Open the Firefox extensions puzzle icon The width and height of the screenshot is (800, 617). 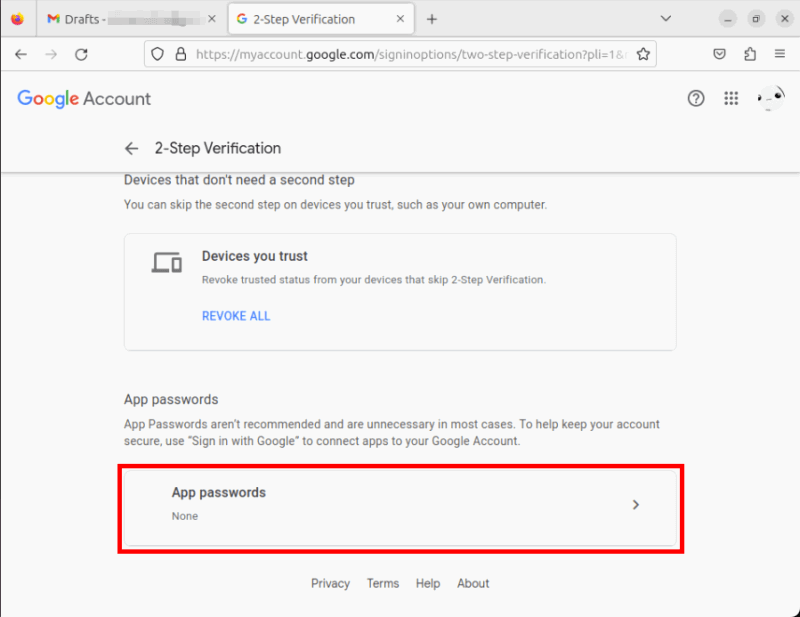[x=753, y=54]
